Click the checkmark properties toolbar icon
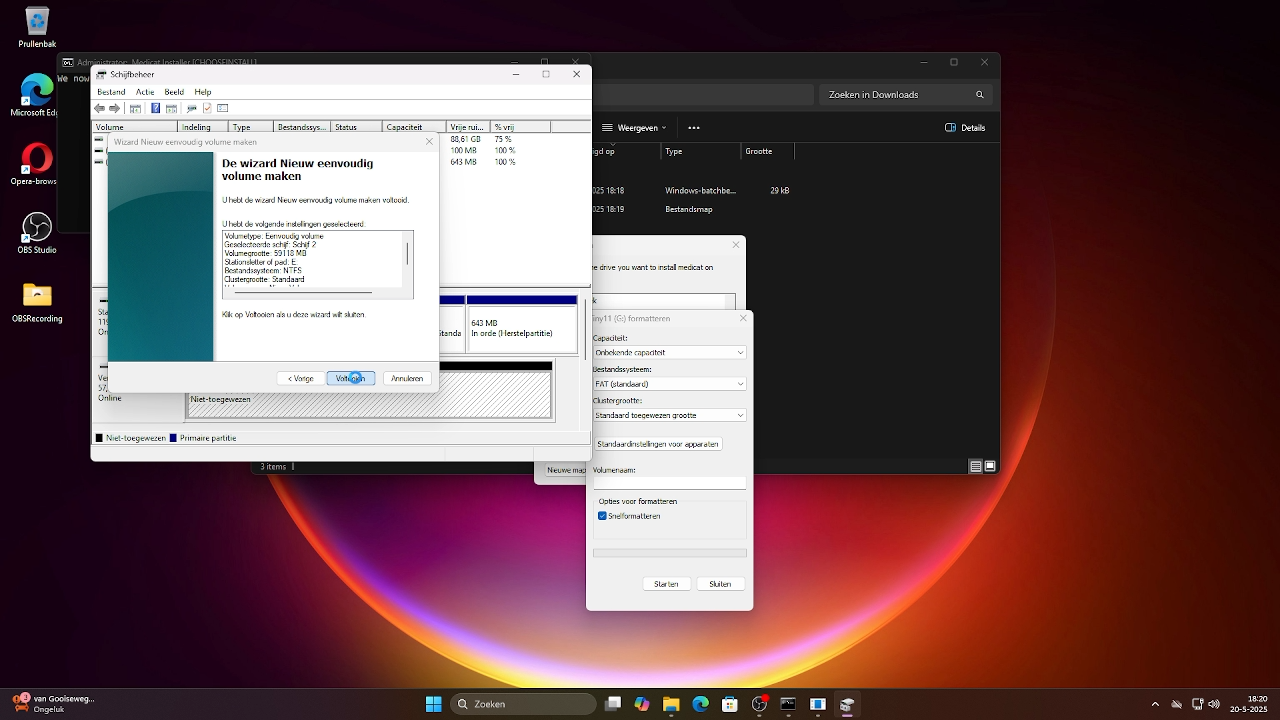The height and width of the screenshot is (720, 1280). 207,108
